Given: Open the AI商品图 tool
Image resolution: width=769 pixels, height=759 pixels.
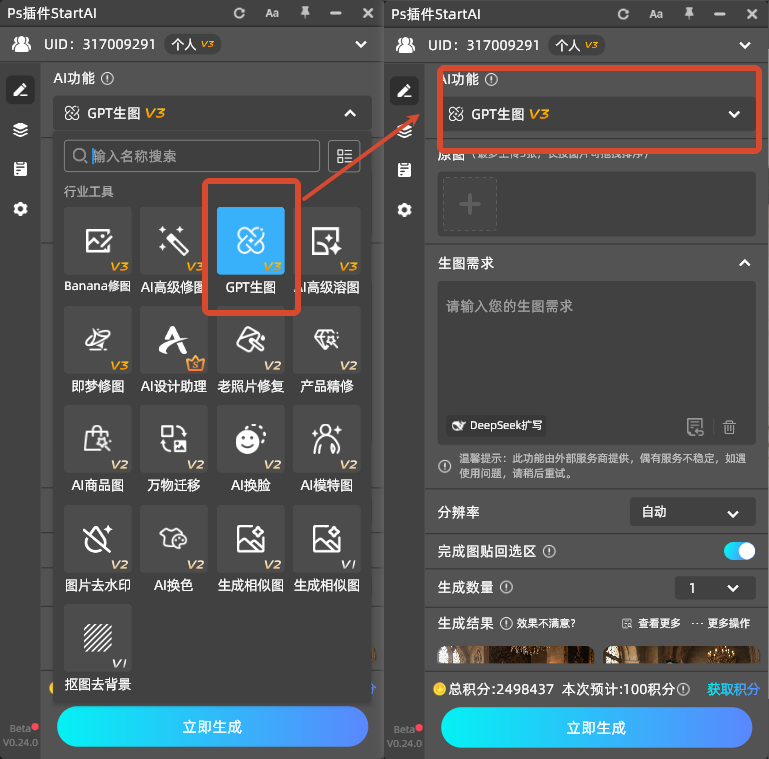Looking at the screenshot, I should (x=98, y=439).
